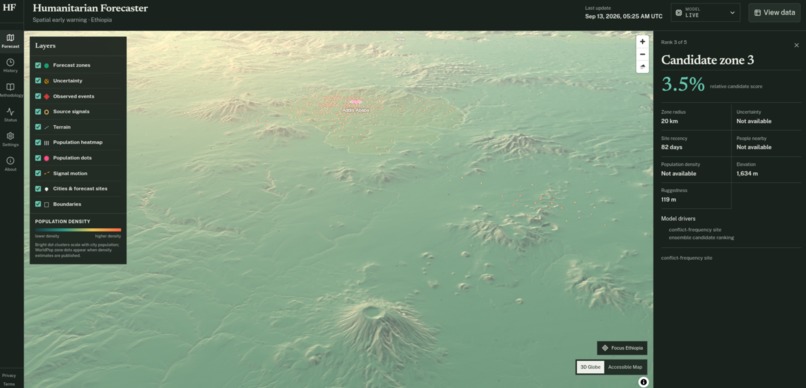This screenshot has width=806, height=388.
Task: Click the 3.5% candidate score
Action: (x=683, y=85)
